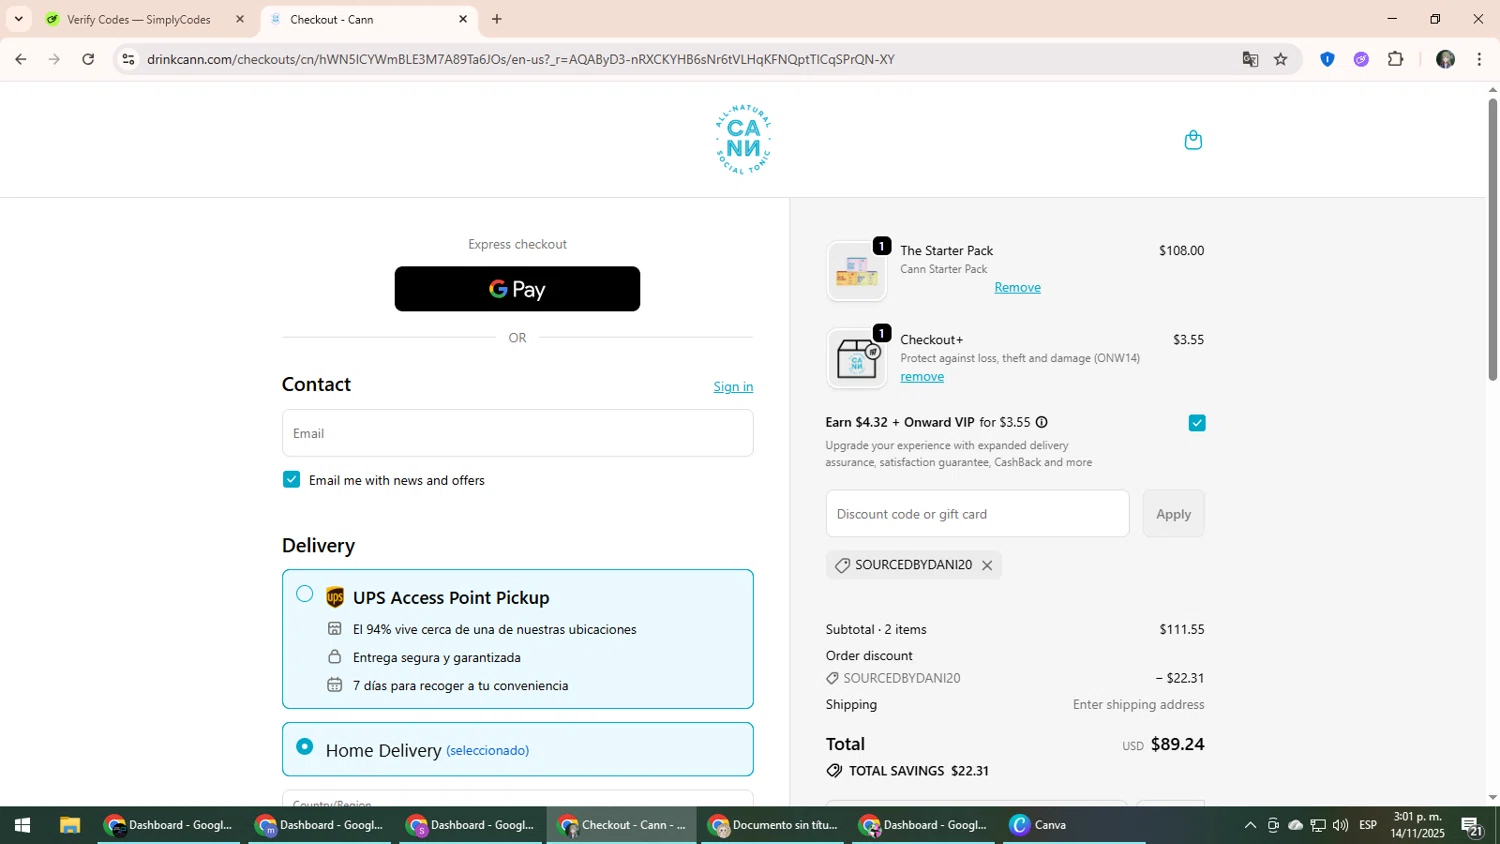Image resolution: width=1500 pixels, height=844 pixels.
Task: View site information icon in address bar
Action: click(x=128, y=59)
